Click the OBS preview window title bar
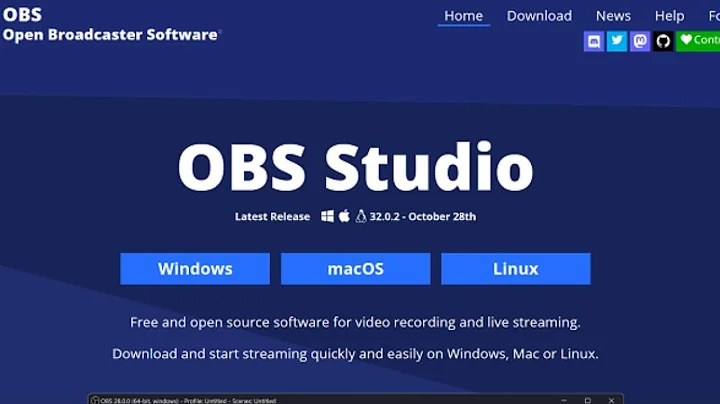This screenshot has width=720, height=404. pyautogui.click(x=355, y=399)
